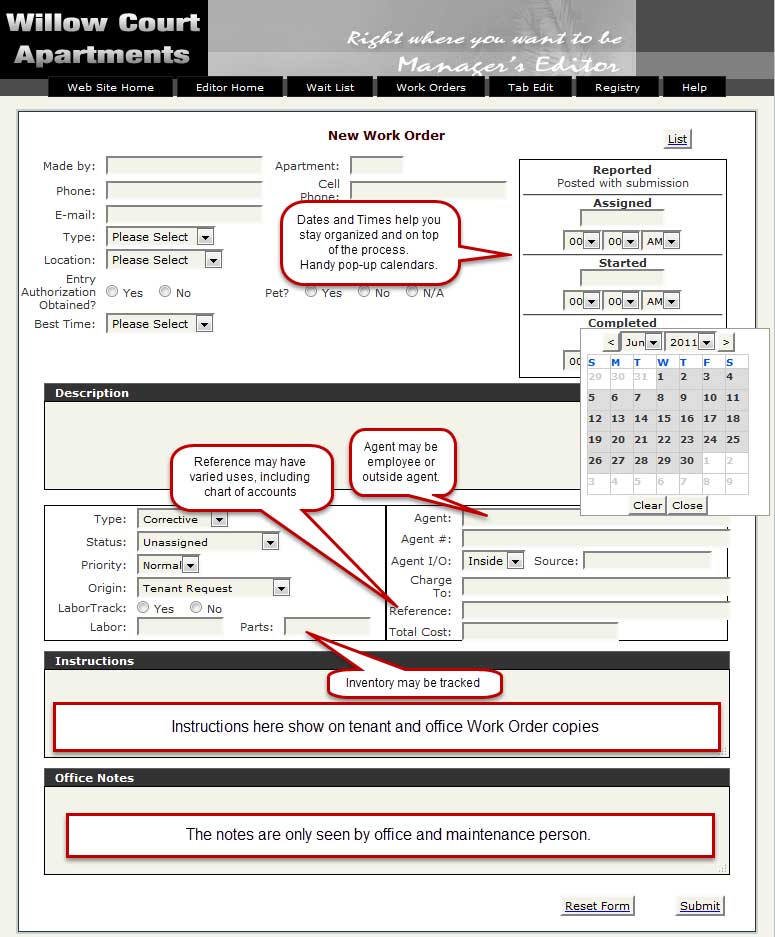Select June 20 in the calendar
This screenshot has width=775, height=937.
pyautogui.click(x=618, y=439)
